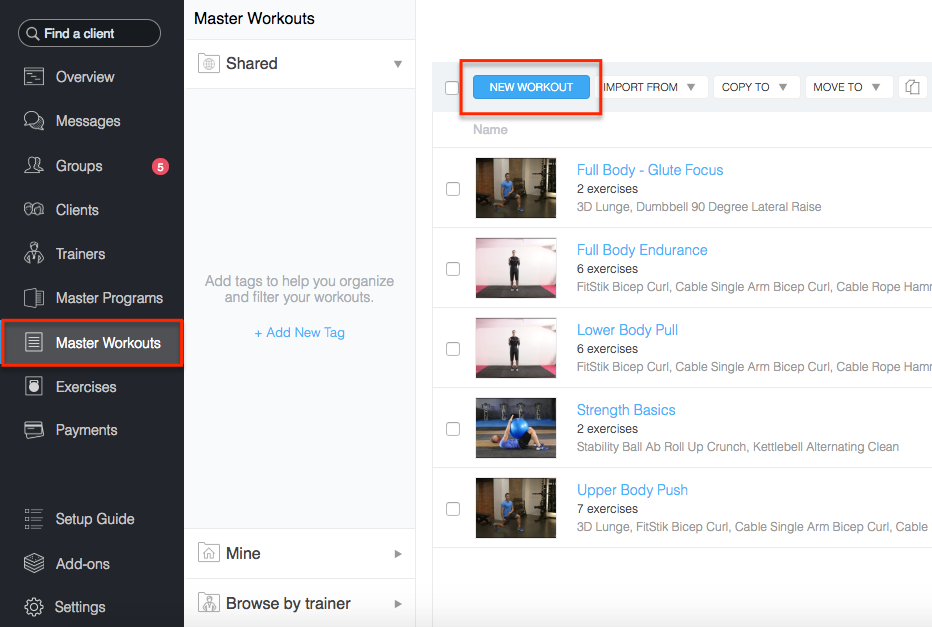
Task: Click the Master Programs book icon
Action: click(x=34, y=298)
